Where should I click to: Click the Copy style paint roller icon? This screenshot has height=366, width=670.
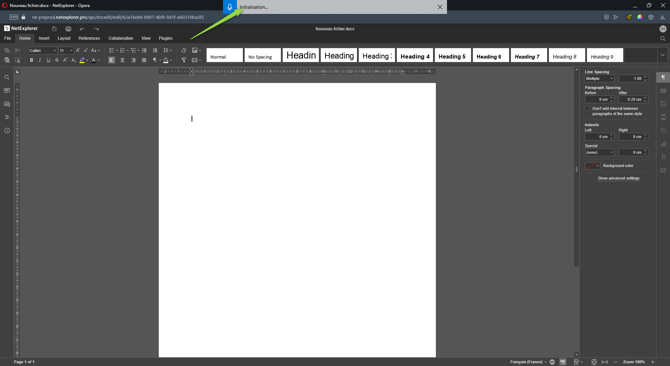184,60
